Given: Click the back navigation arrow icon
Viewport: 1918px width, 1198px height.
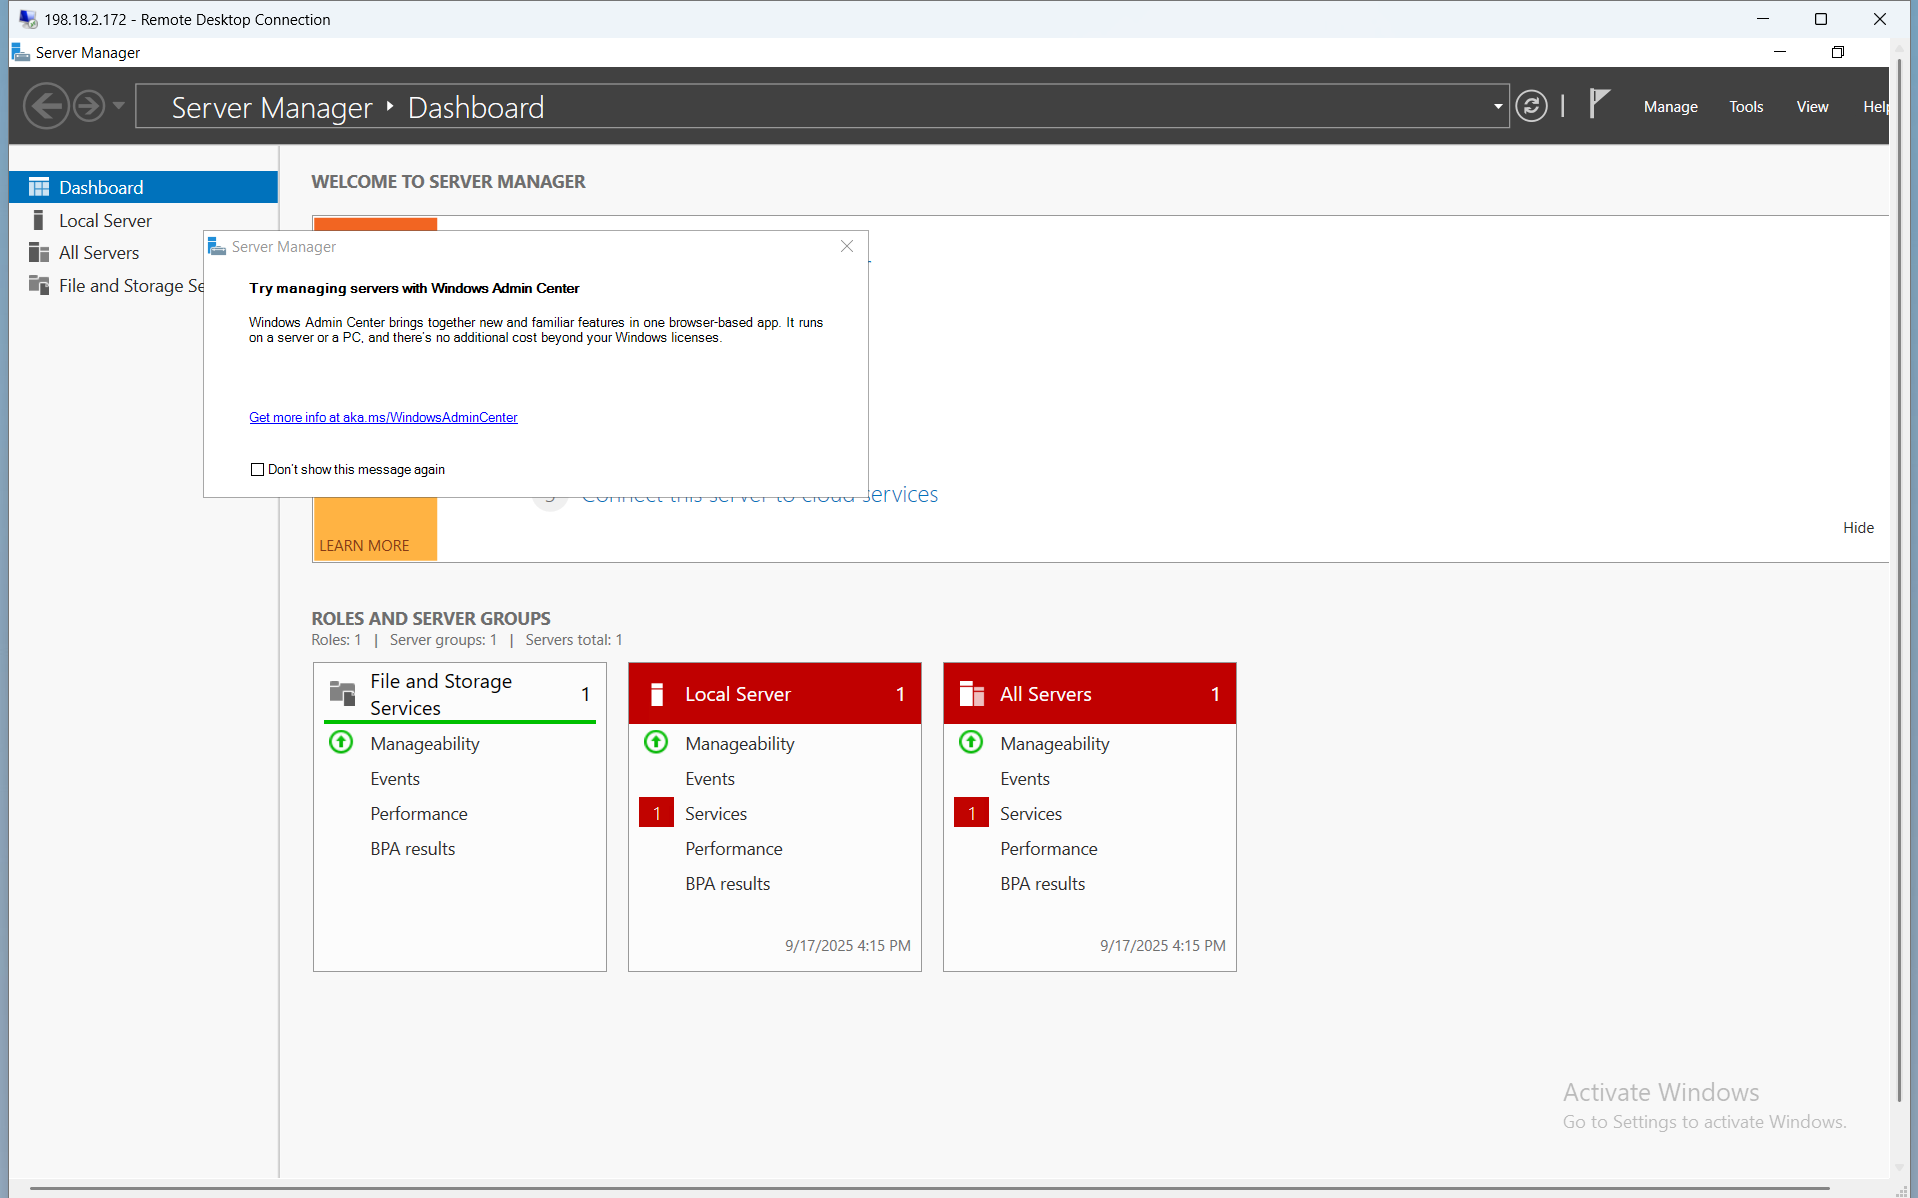Looking at the screenshot, I should (46, 106).
